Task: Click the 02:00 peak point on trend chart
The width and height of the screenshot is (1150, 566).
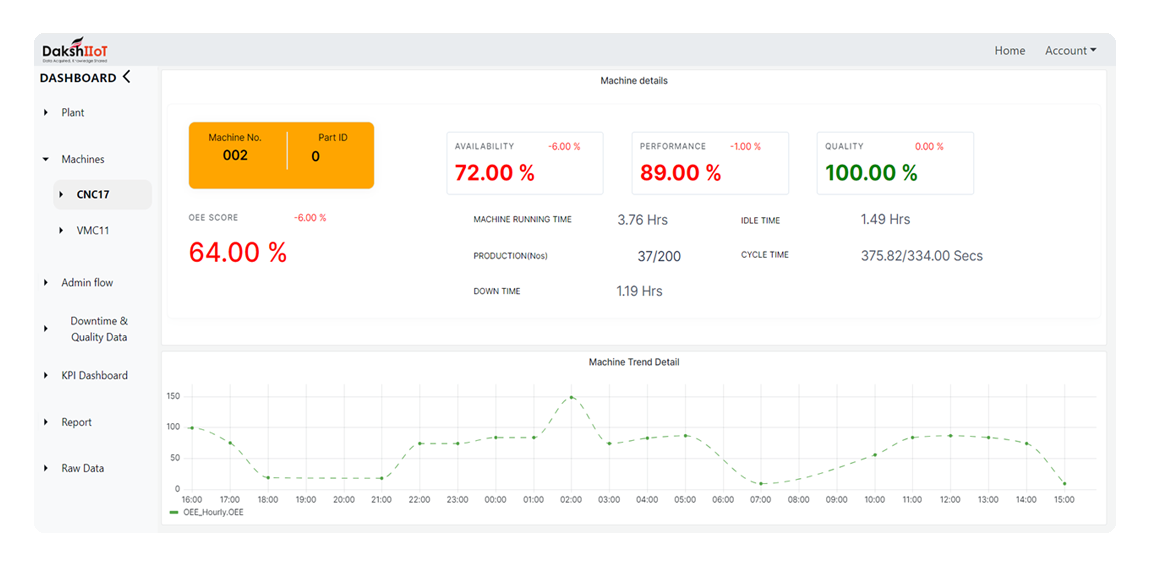Action: coord(571,397)
